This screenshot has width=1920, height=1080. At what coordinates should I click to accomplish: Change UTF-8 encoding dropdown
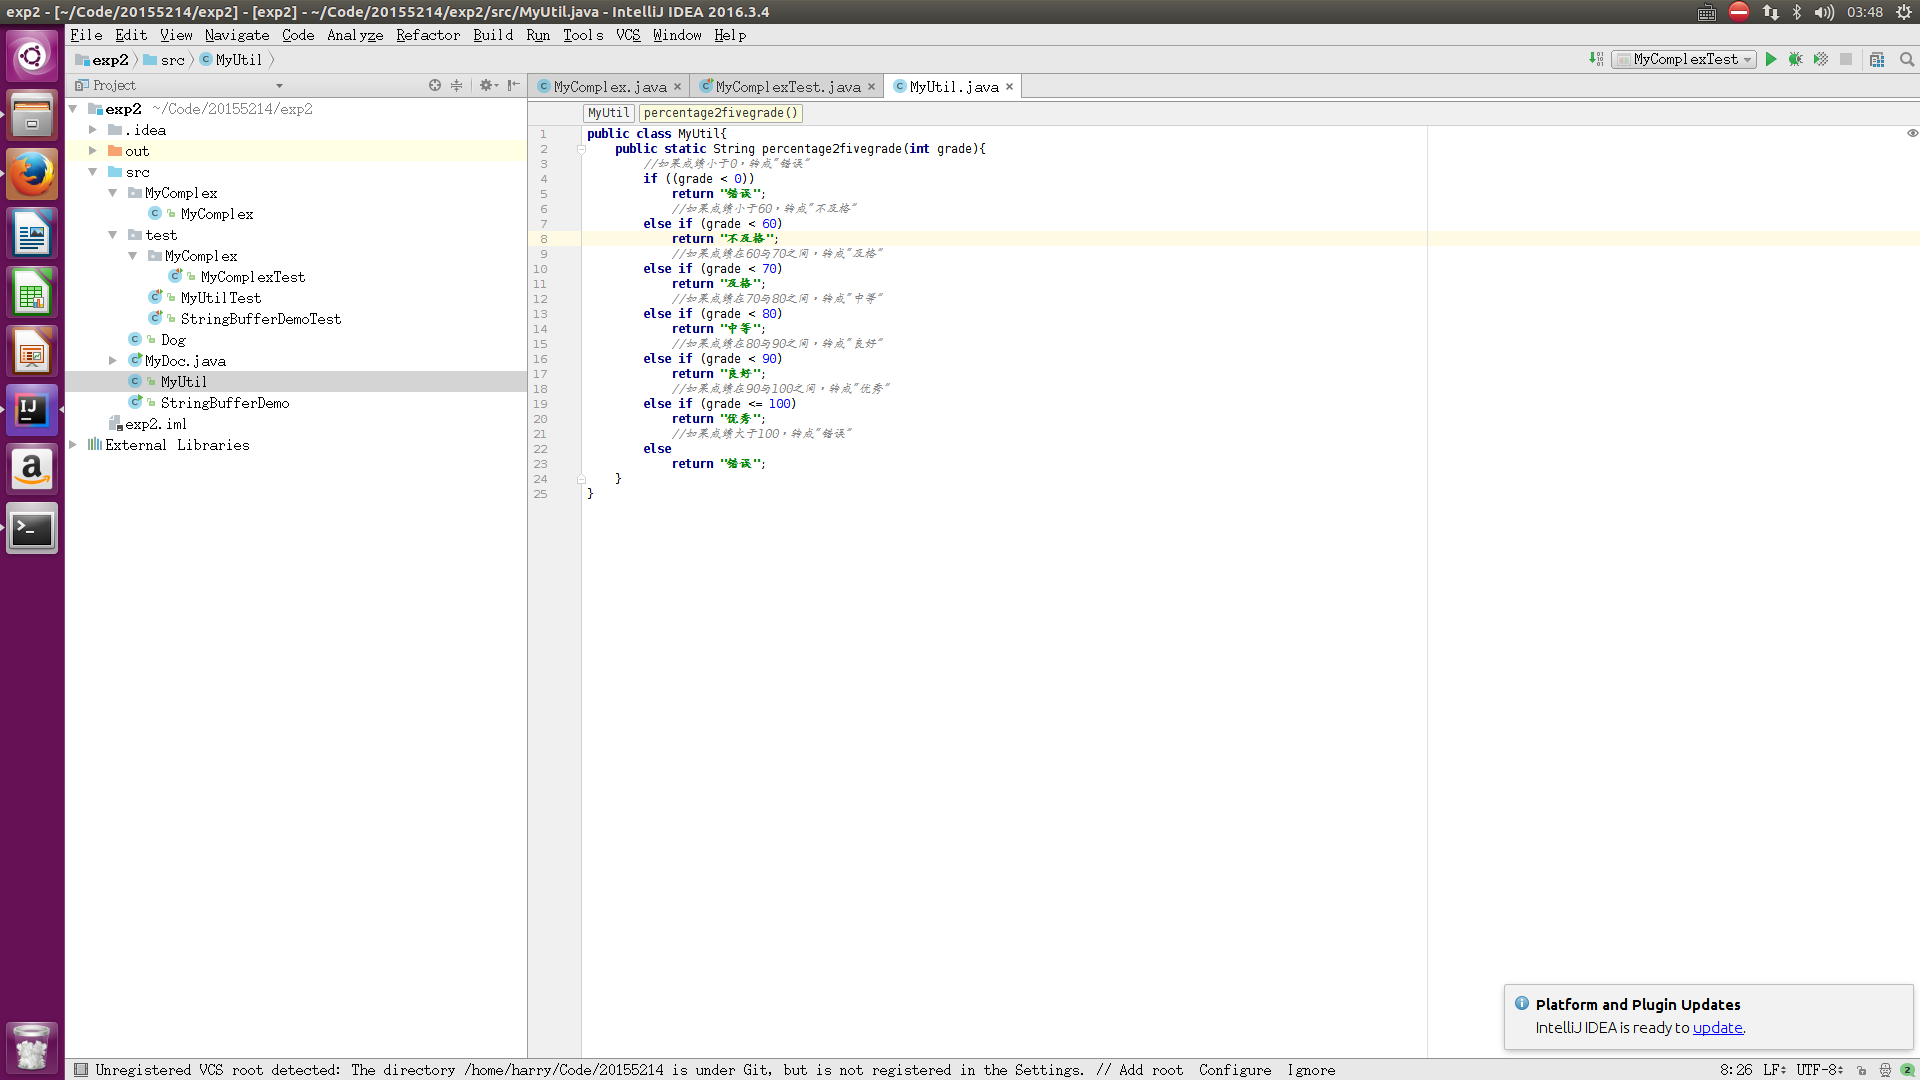coord(1820,1070)
